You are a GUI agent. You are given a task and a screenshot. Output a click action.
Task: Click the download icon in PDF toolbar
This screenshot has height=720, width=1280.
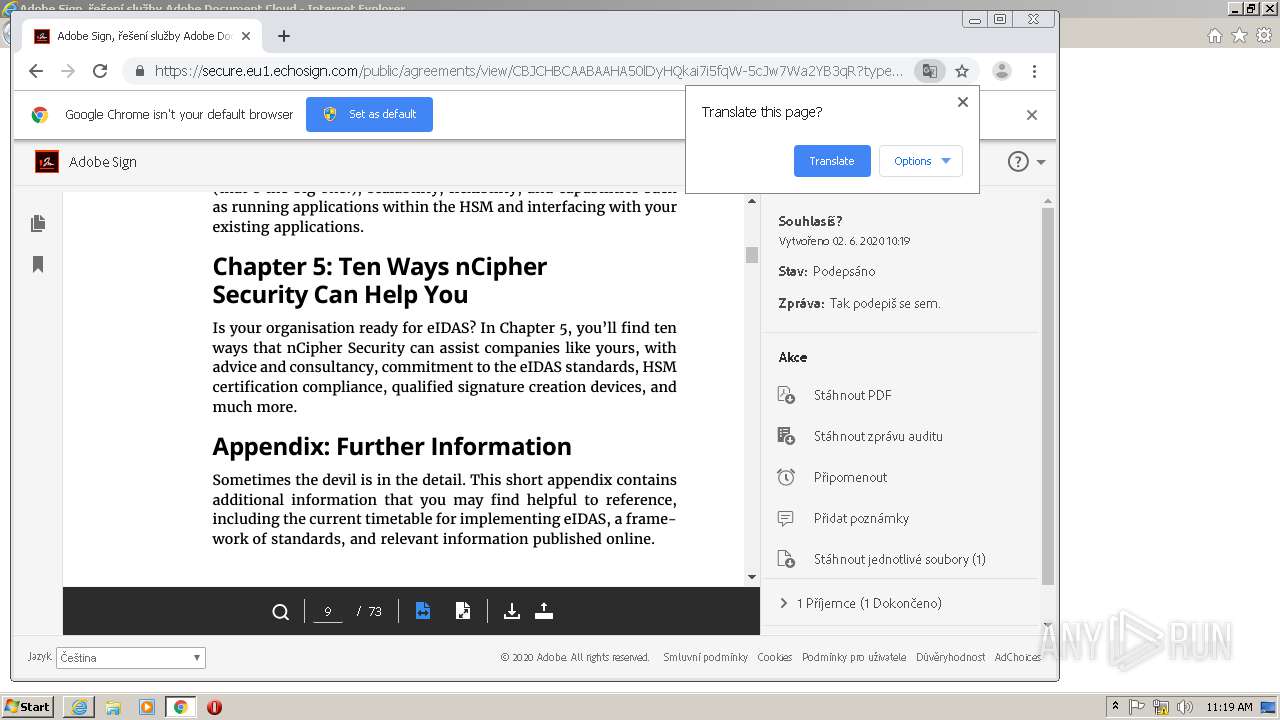tap(512, 611)
